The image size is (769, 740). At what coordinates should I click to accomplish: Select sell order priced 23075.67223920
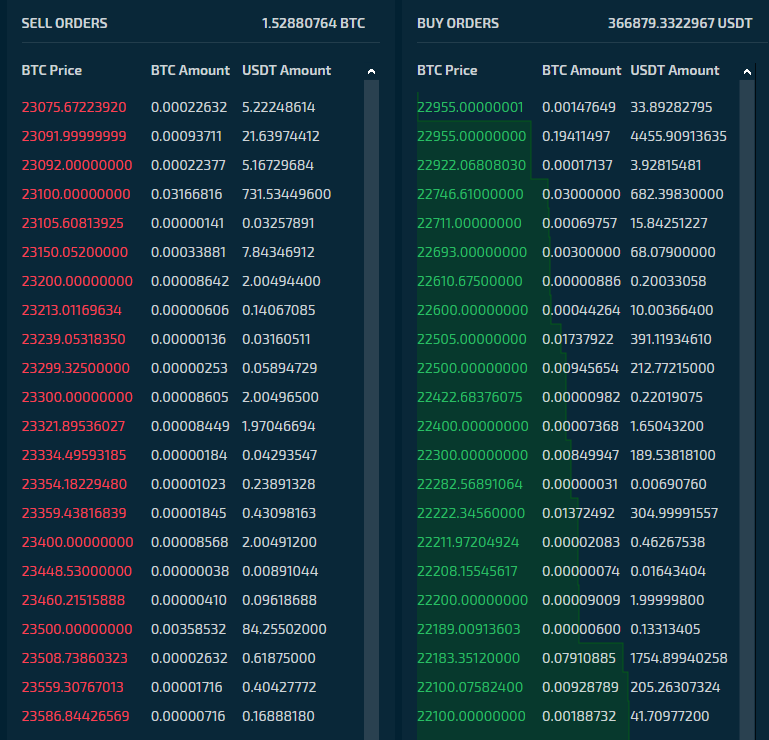tap(193, 107)
